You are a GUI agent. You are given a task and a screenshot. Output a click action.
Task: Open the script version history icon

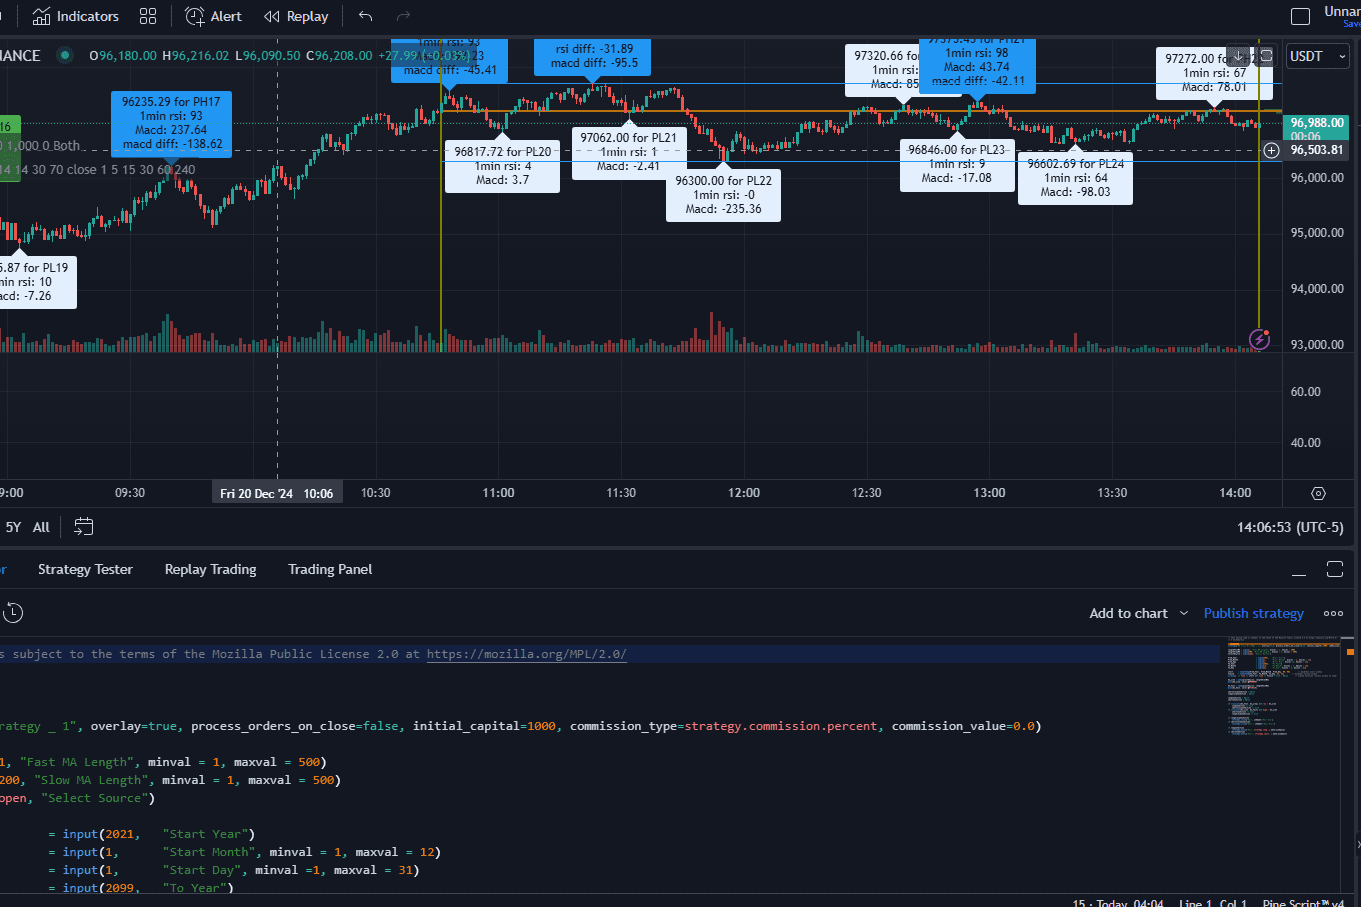click(x=13, y=613)
